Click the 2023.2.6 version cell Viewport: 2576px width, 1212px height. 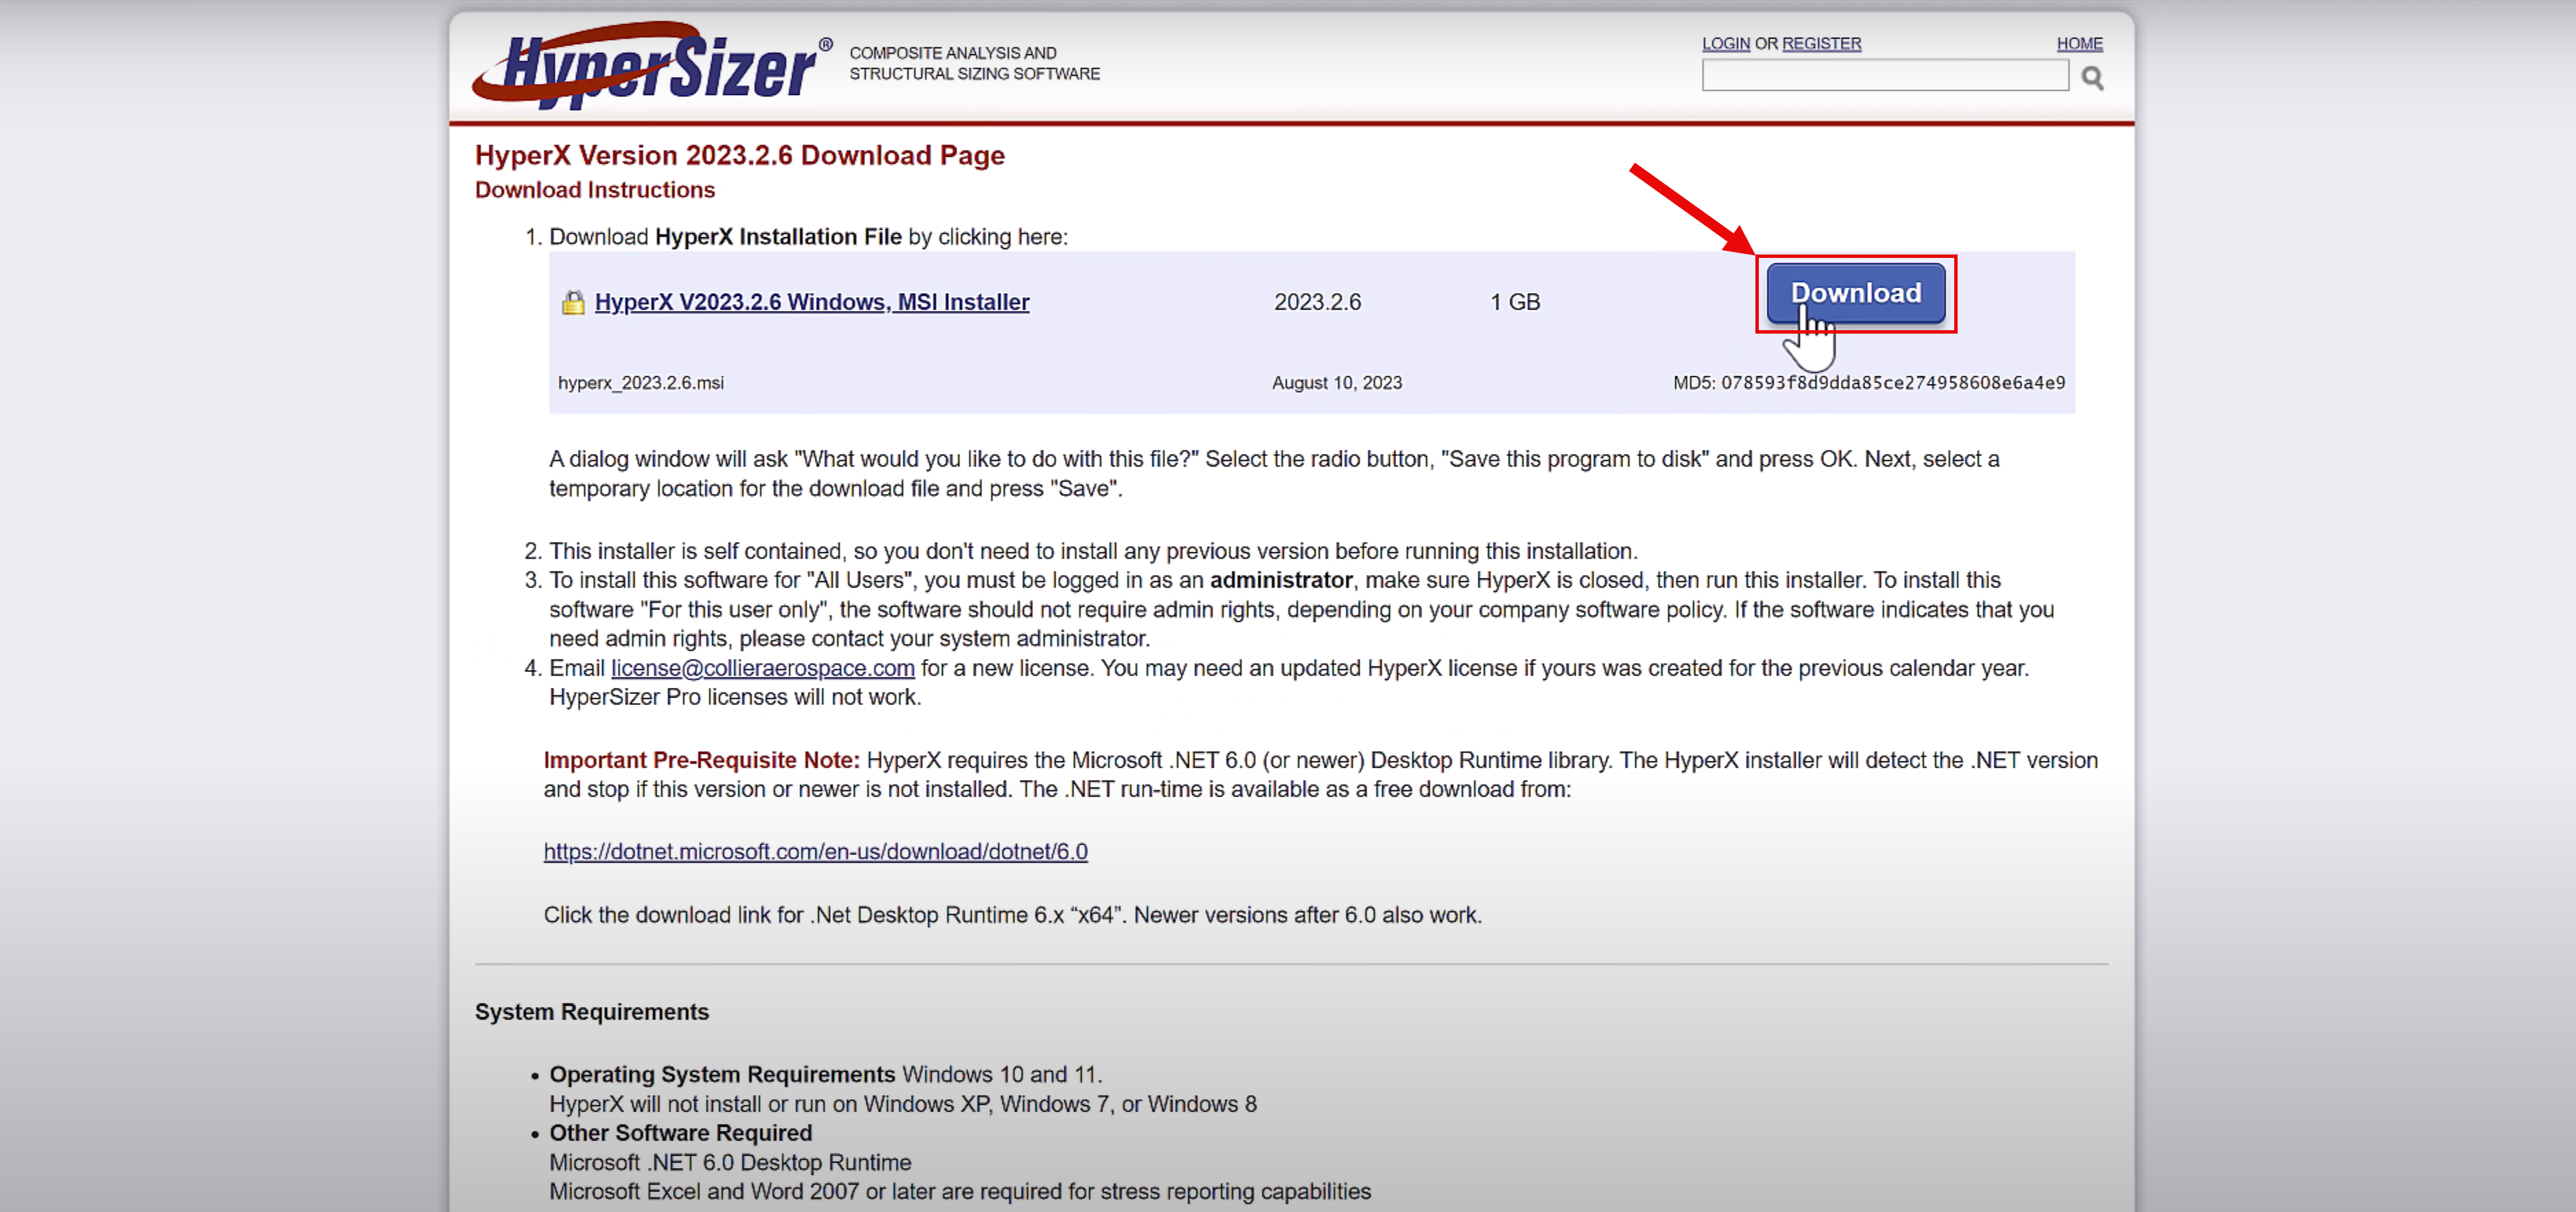click(x=1317, y=302)
